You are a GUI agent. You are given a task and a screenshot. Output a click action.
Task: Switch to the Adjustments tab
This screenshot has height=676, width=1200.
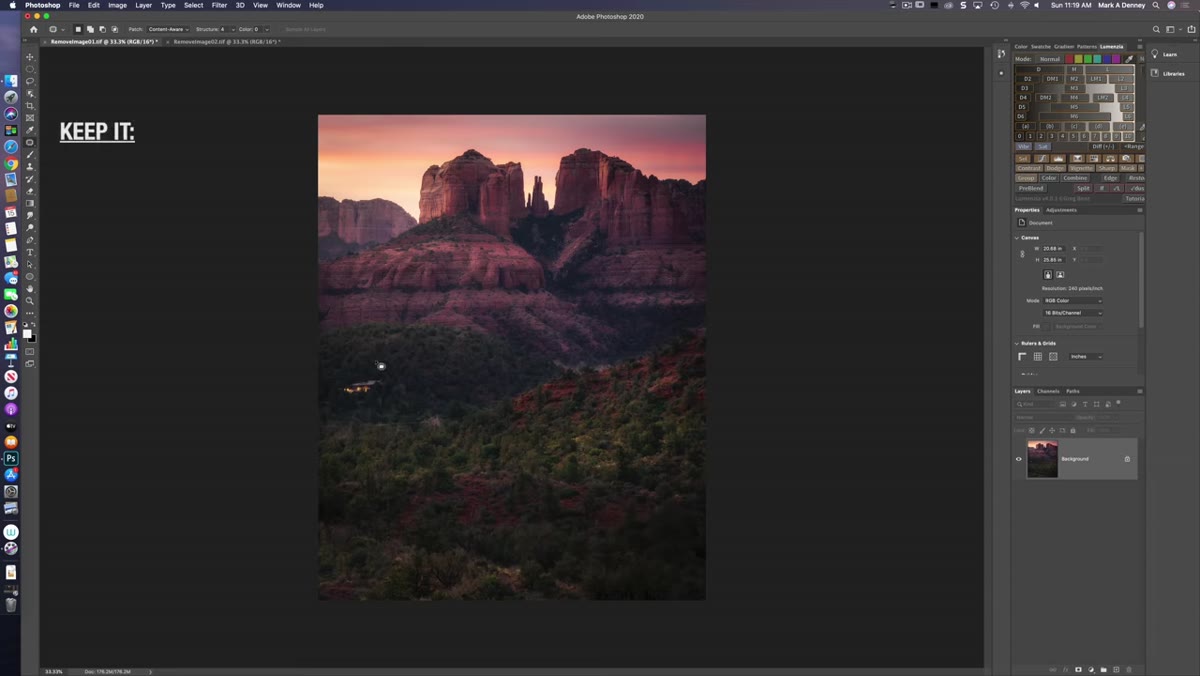(1061, 210)
